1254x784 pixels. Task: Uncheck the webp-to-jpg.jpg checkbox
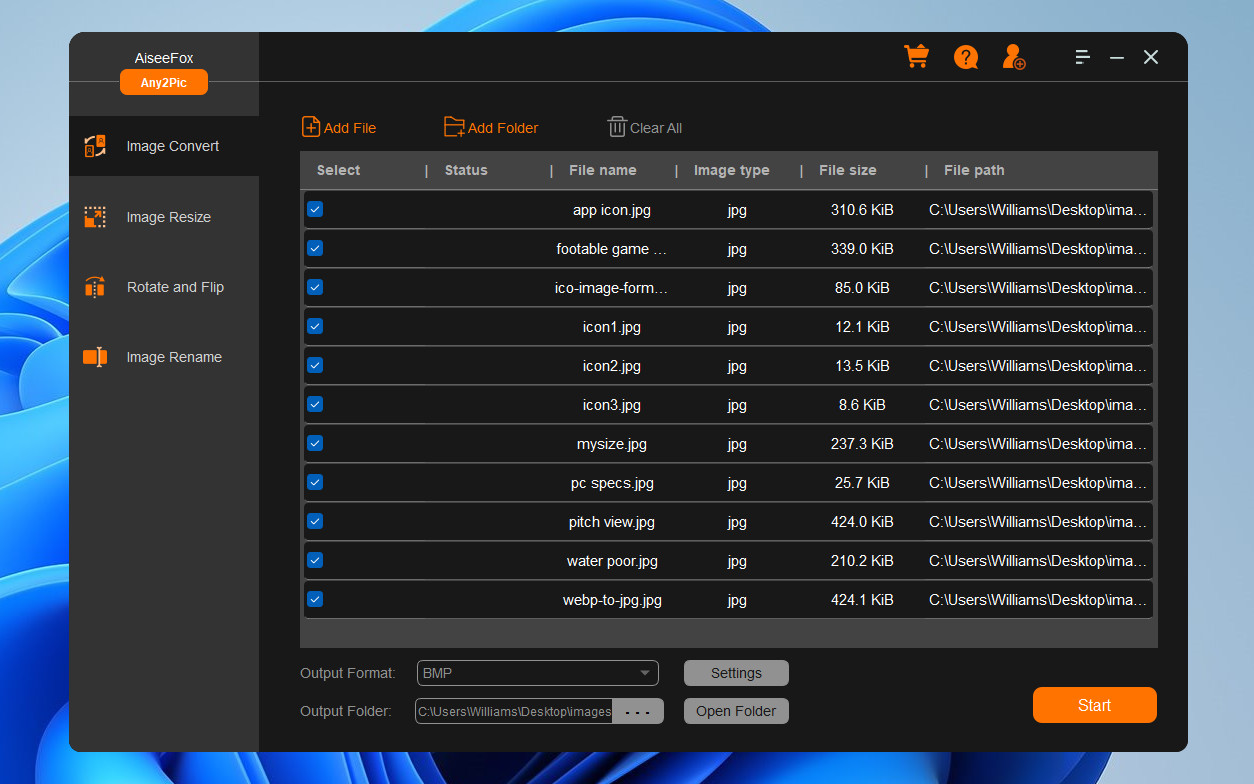pos(315,599)
